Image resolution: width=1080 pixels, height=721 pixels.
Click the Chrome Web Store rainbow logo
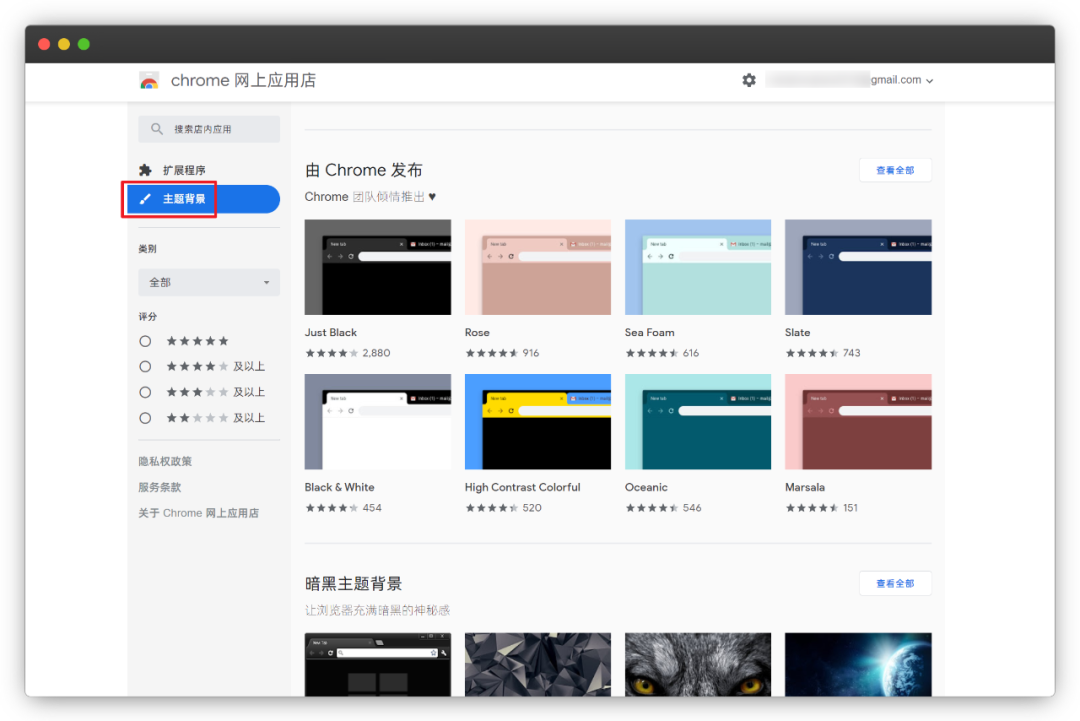pos(149,81)
